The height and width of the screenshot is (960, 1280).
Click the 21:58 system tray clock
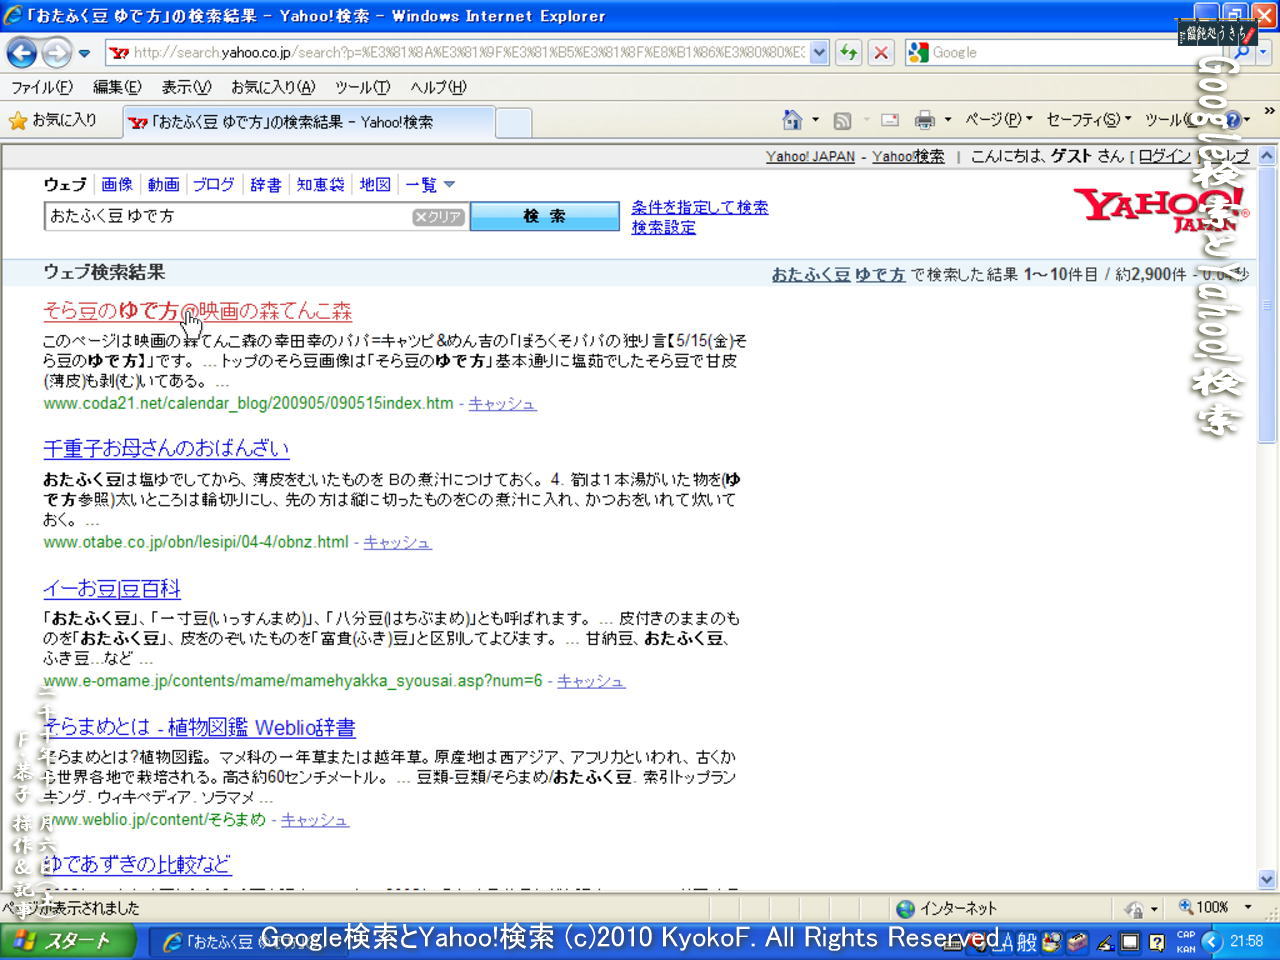(1246, 941)
